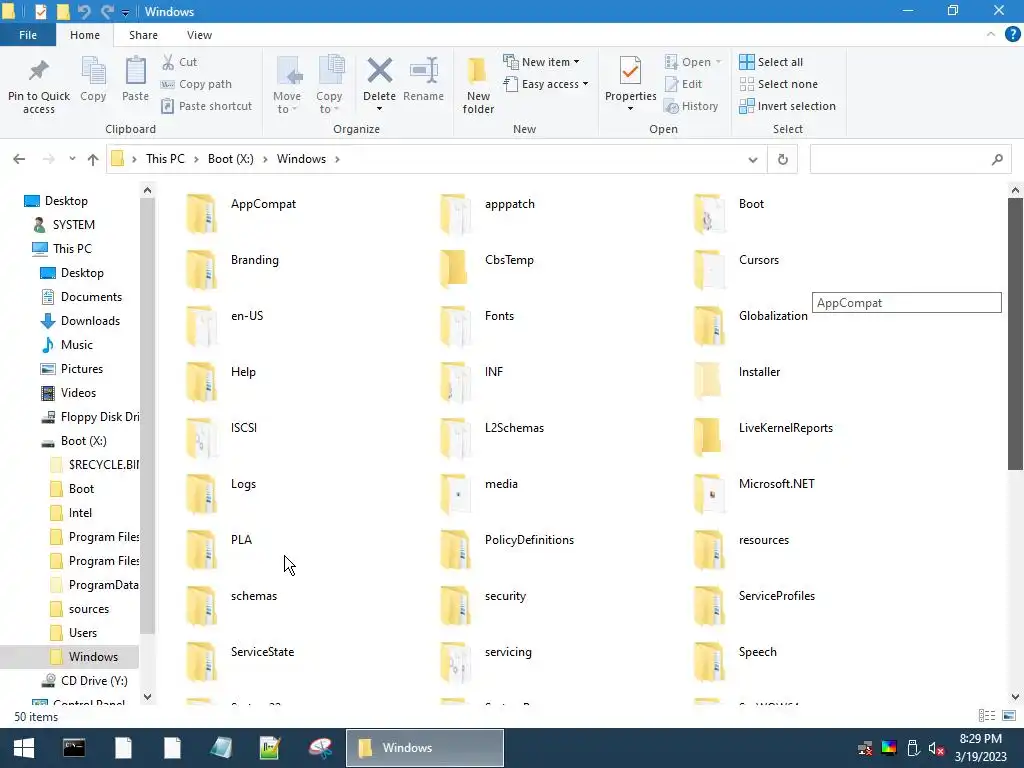Switch to the Home ribbon tab

coord(85,35)
